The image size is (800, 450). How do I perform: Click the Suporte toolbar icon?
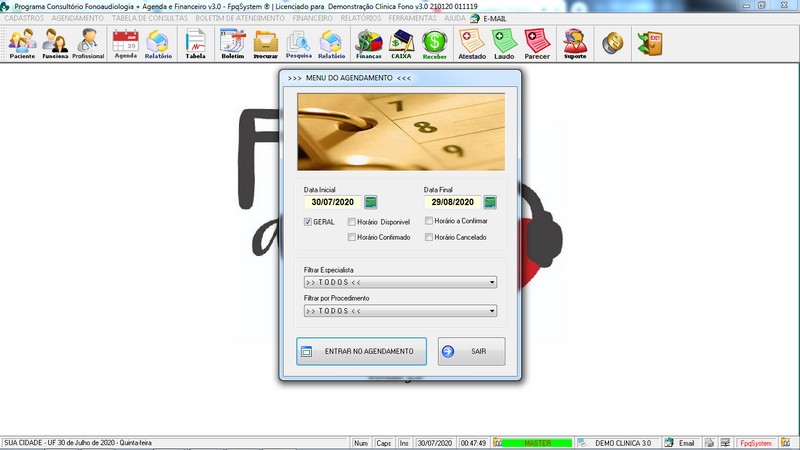point(575,43)
